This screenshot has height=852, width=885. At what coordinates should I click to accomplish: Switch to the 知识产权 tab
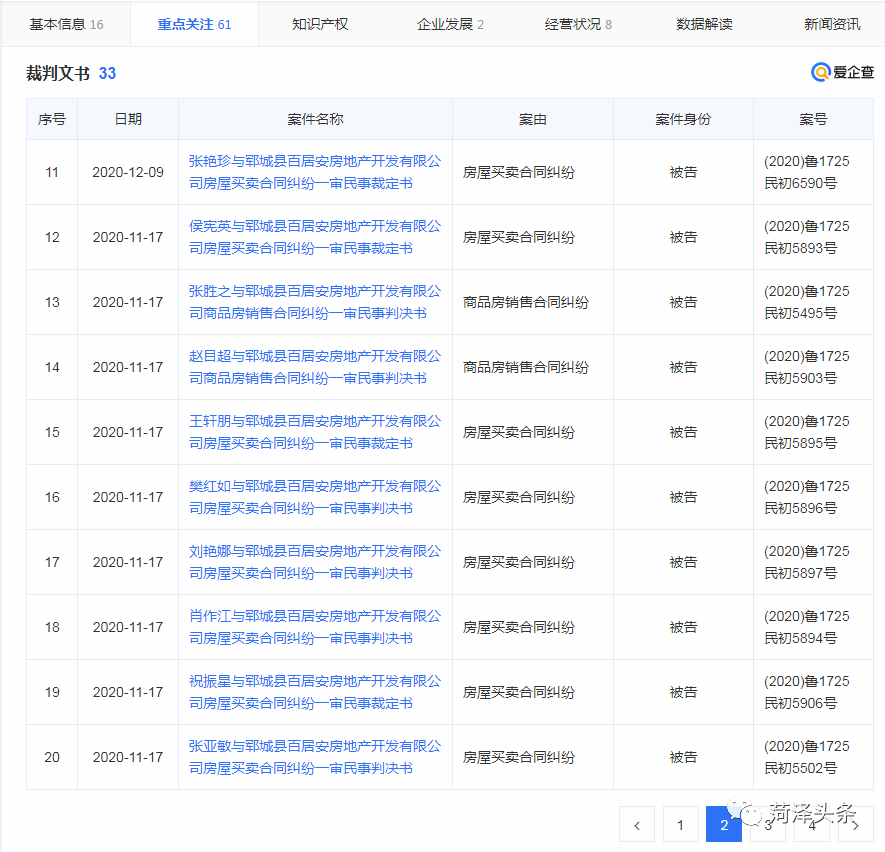point(320,24)
